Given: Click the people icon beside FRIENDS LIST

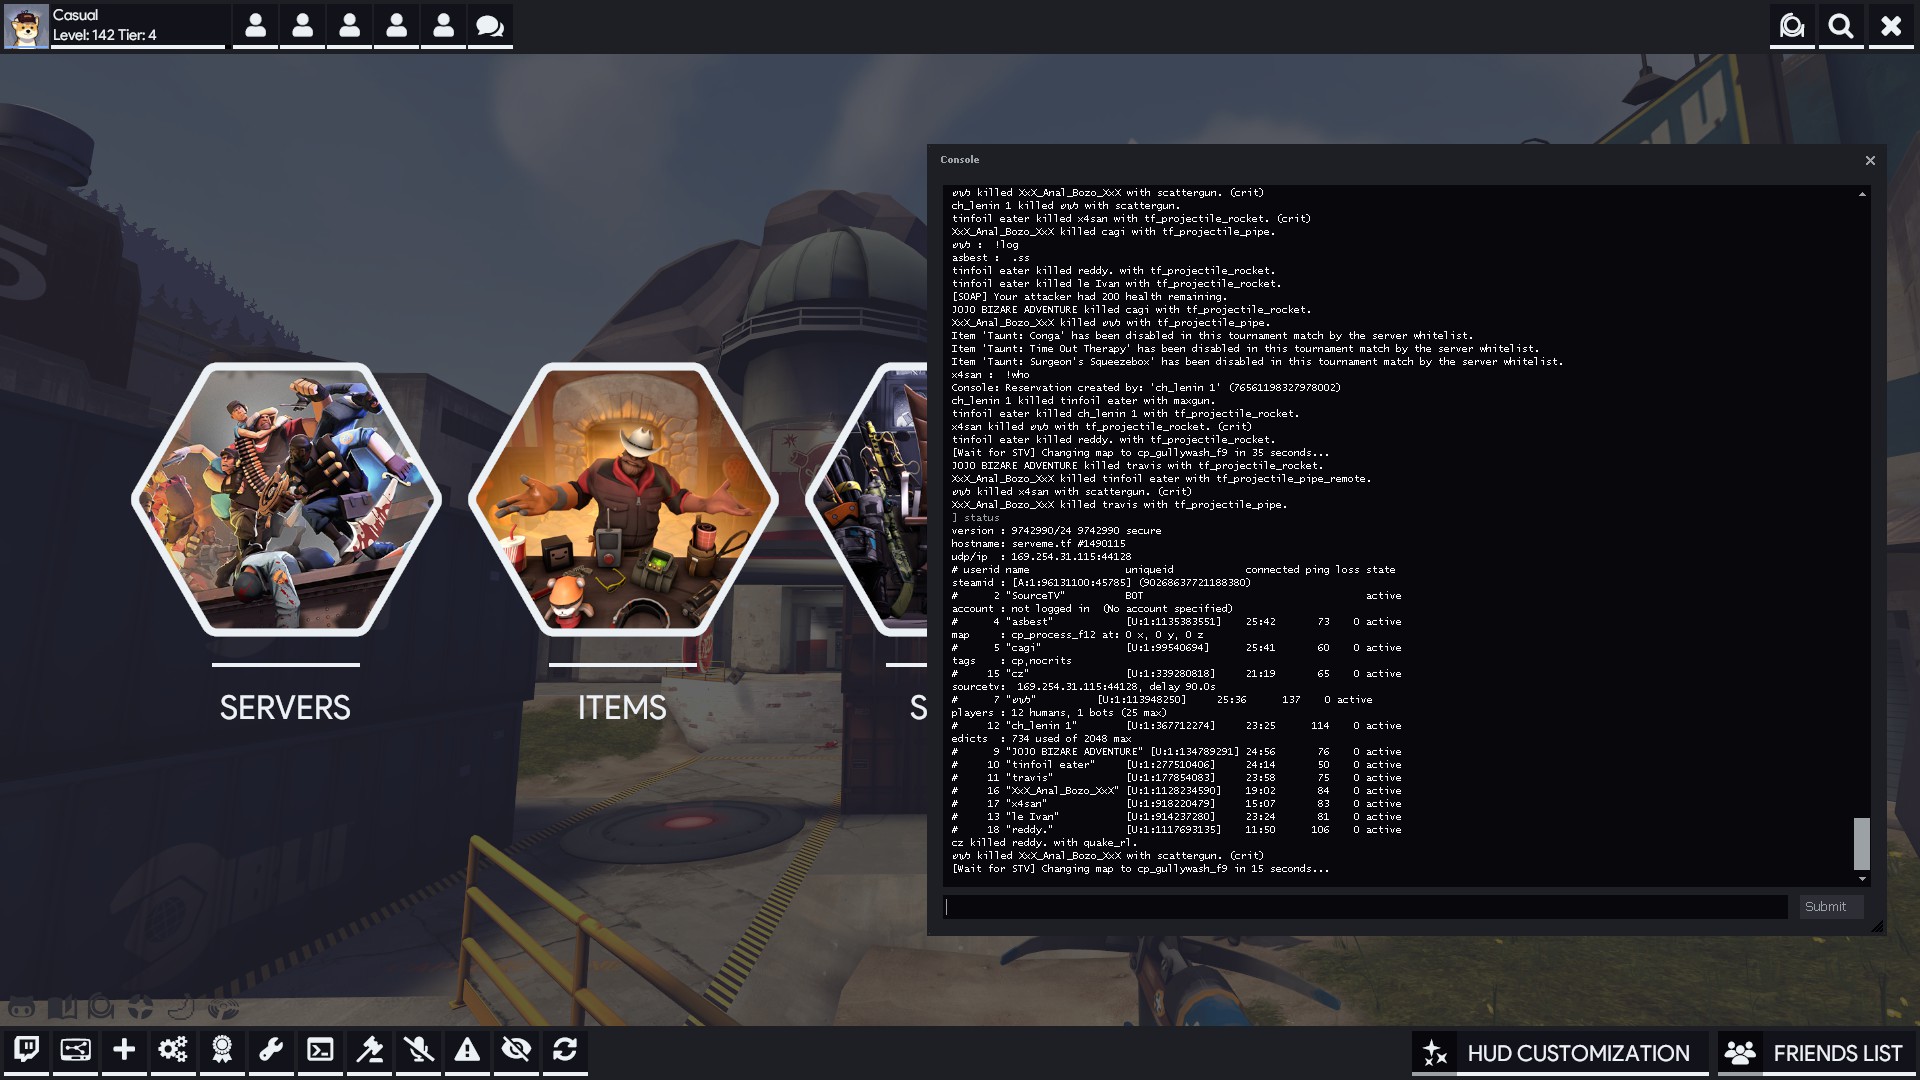Looking at the screenshot, I should pyautogui.click(x=1740, y=1053).
